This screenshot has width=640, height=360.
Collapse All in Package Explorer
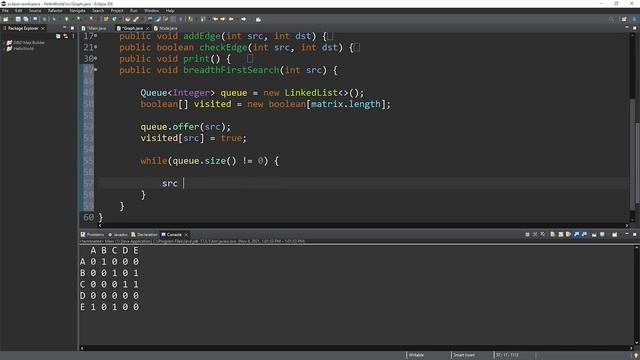coord(58,36)
